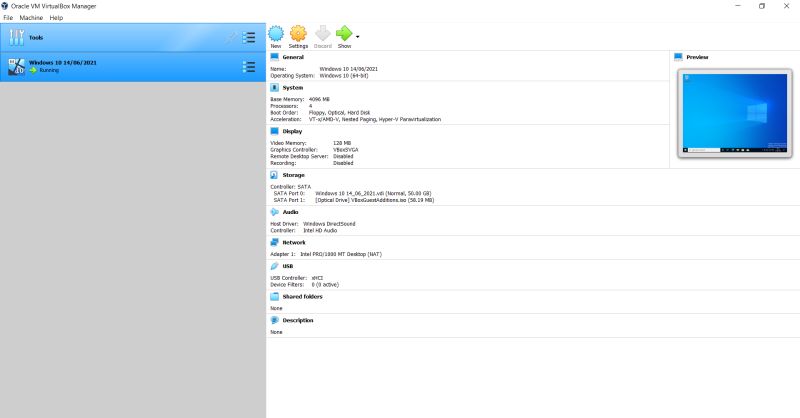Open the Description section header
The height and width of the screenshot is (418, 800).
tap(298, 320)
